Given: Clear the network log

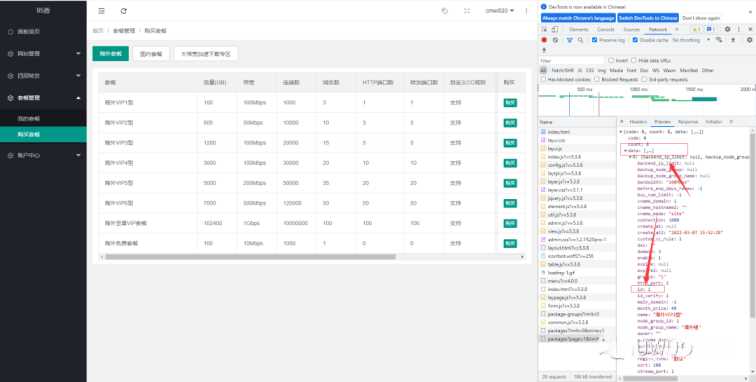Looking at the screenshot, I should click(555, 40).
